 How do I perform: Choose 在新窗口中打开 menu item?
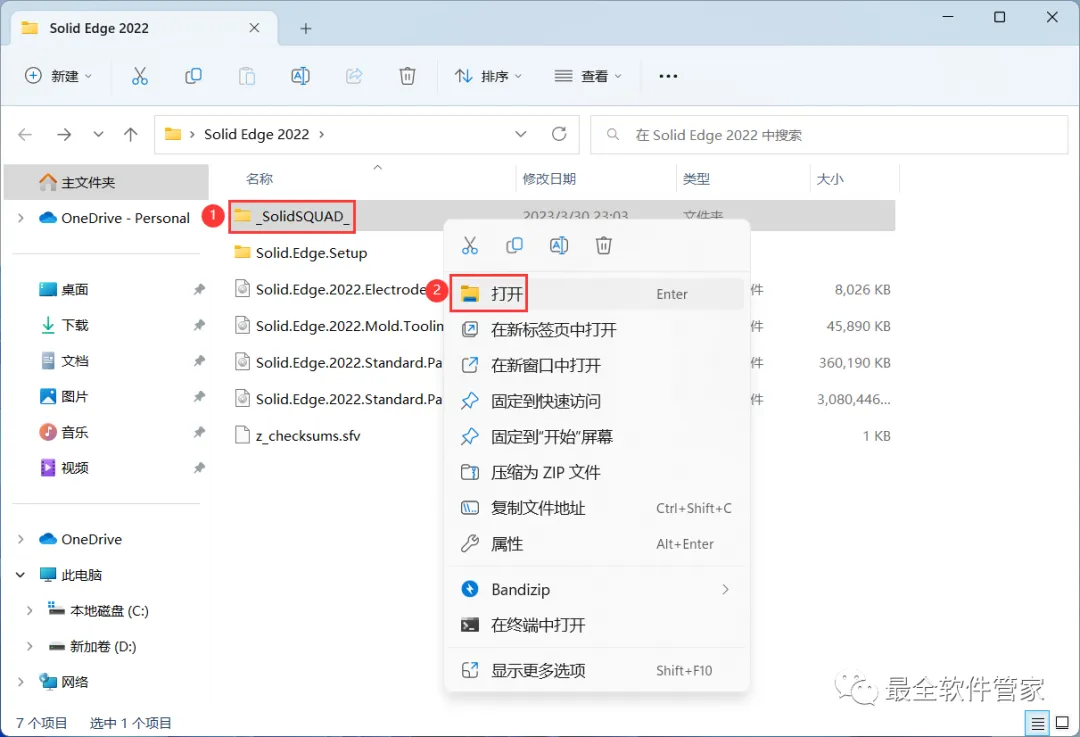tap(597, 366)
